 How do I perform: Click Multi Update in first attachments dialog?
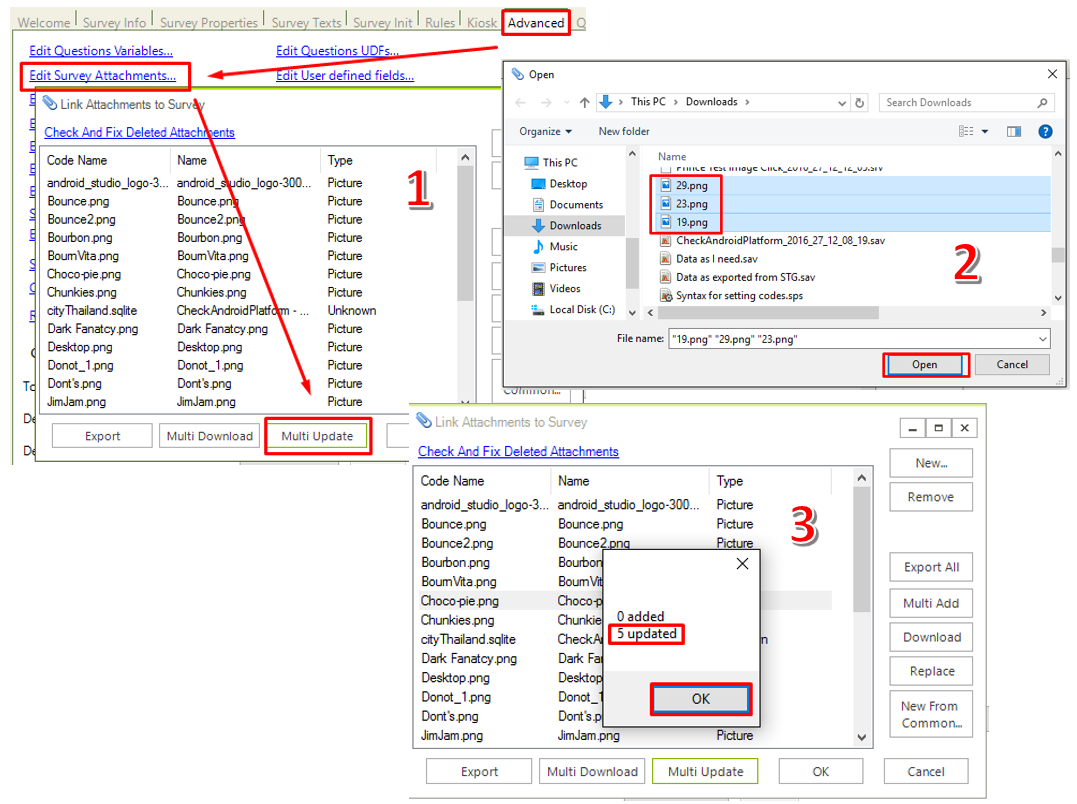point(317,436)
